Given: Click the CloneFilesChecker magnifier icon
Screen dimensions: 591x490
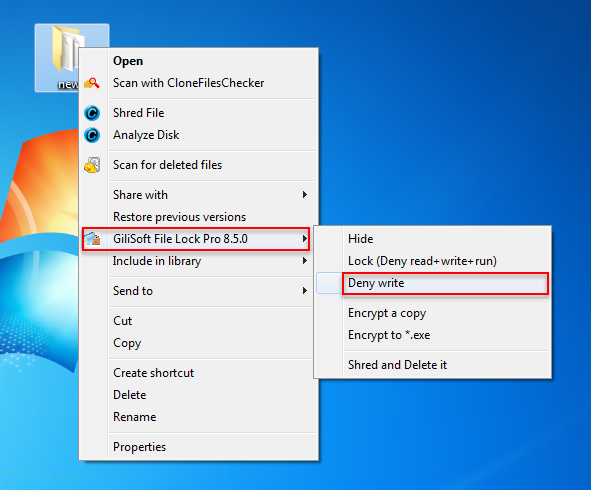Looking at the screenshot, I should [x=92, y=83].
